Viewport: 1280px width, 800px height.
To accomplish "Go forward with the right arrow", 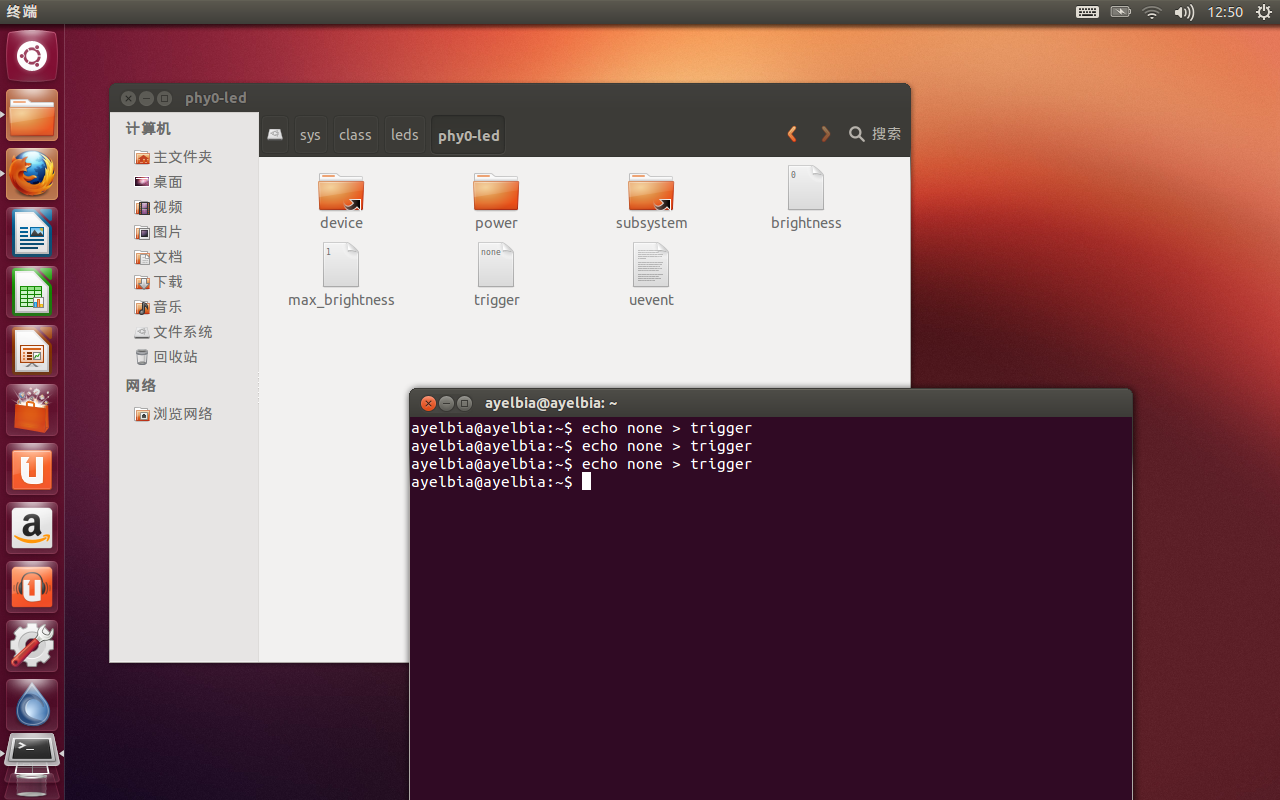I will click(825, 134).
